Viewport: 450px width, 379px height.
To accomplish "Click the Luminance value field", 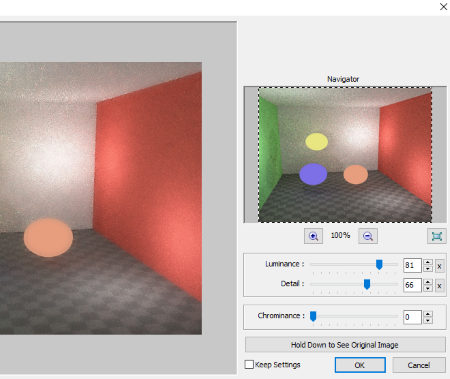I will [412, 266].
